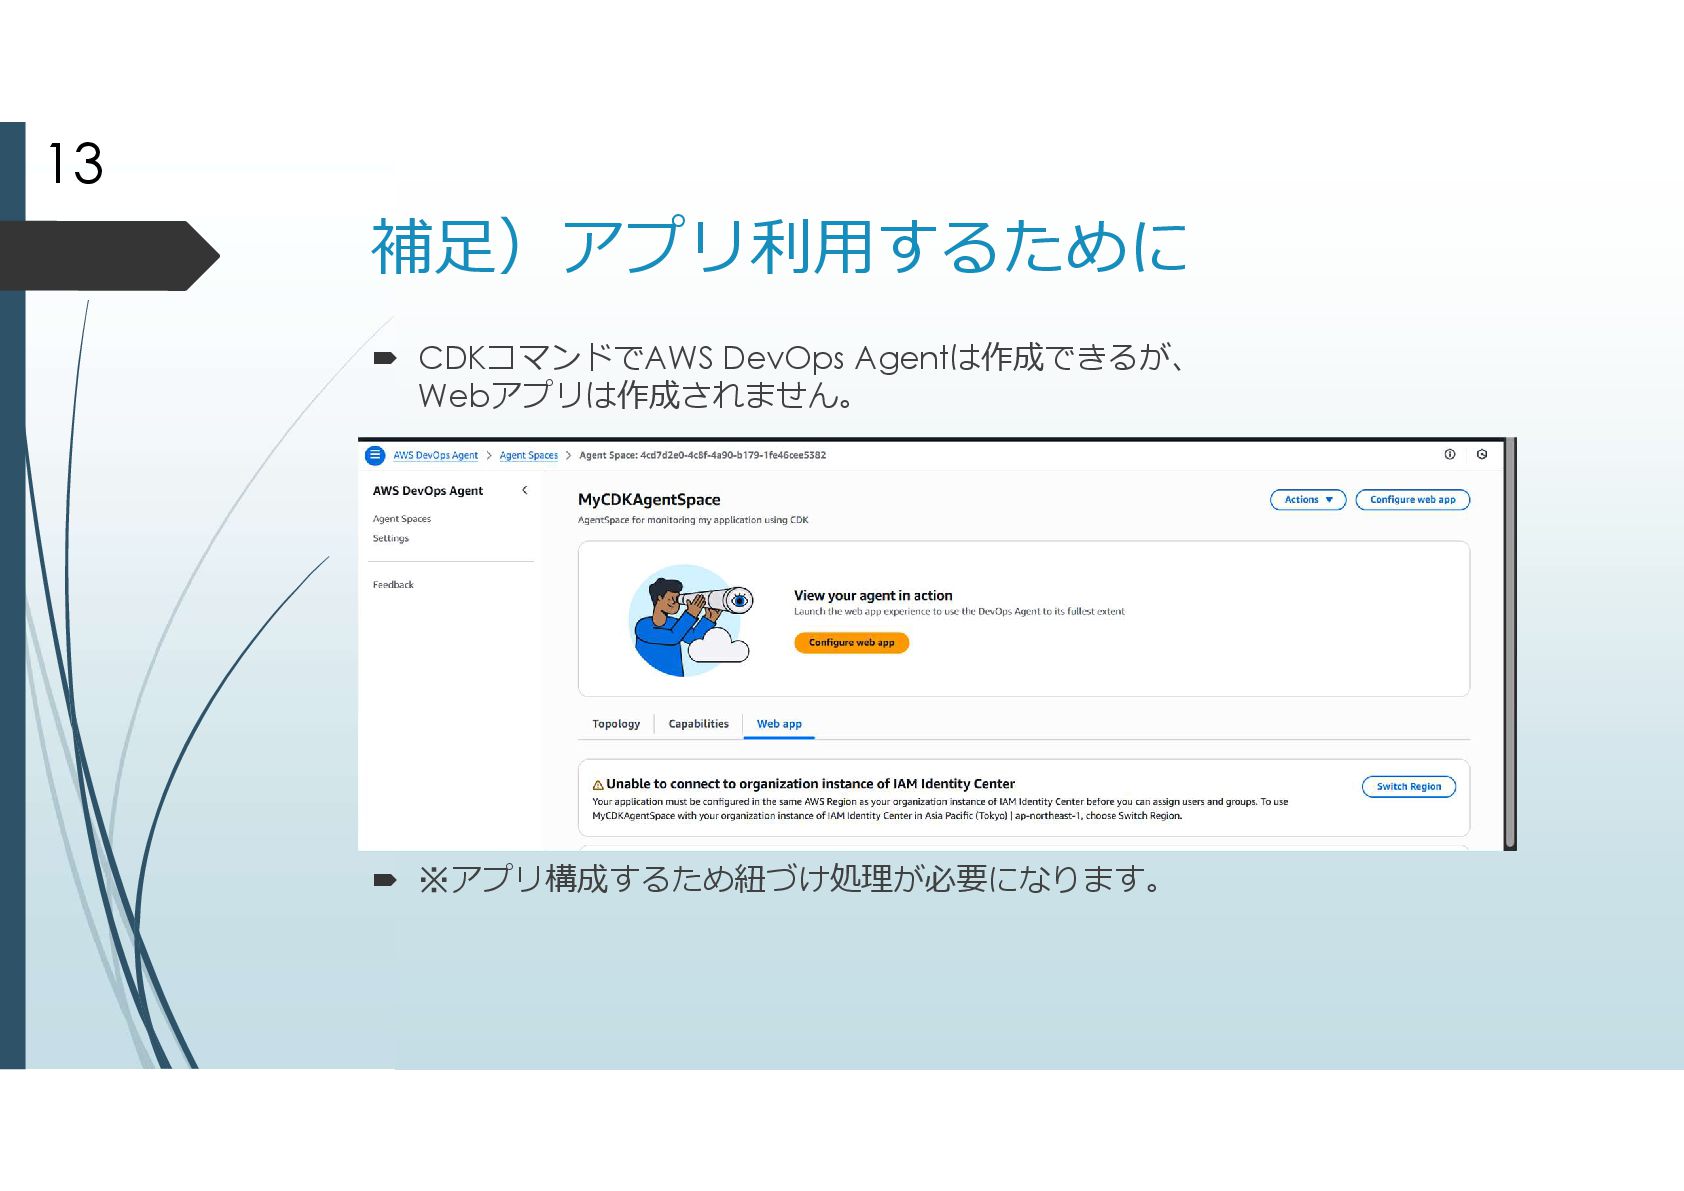Collapse the AWS DevOps Agent sidebar chevron

pyautogui.click(x=525, y=490)
